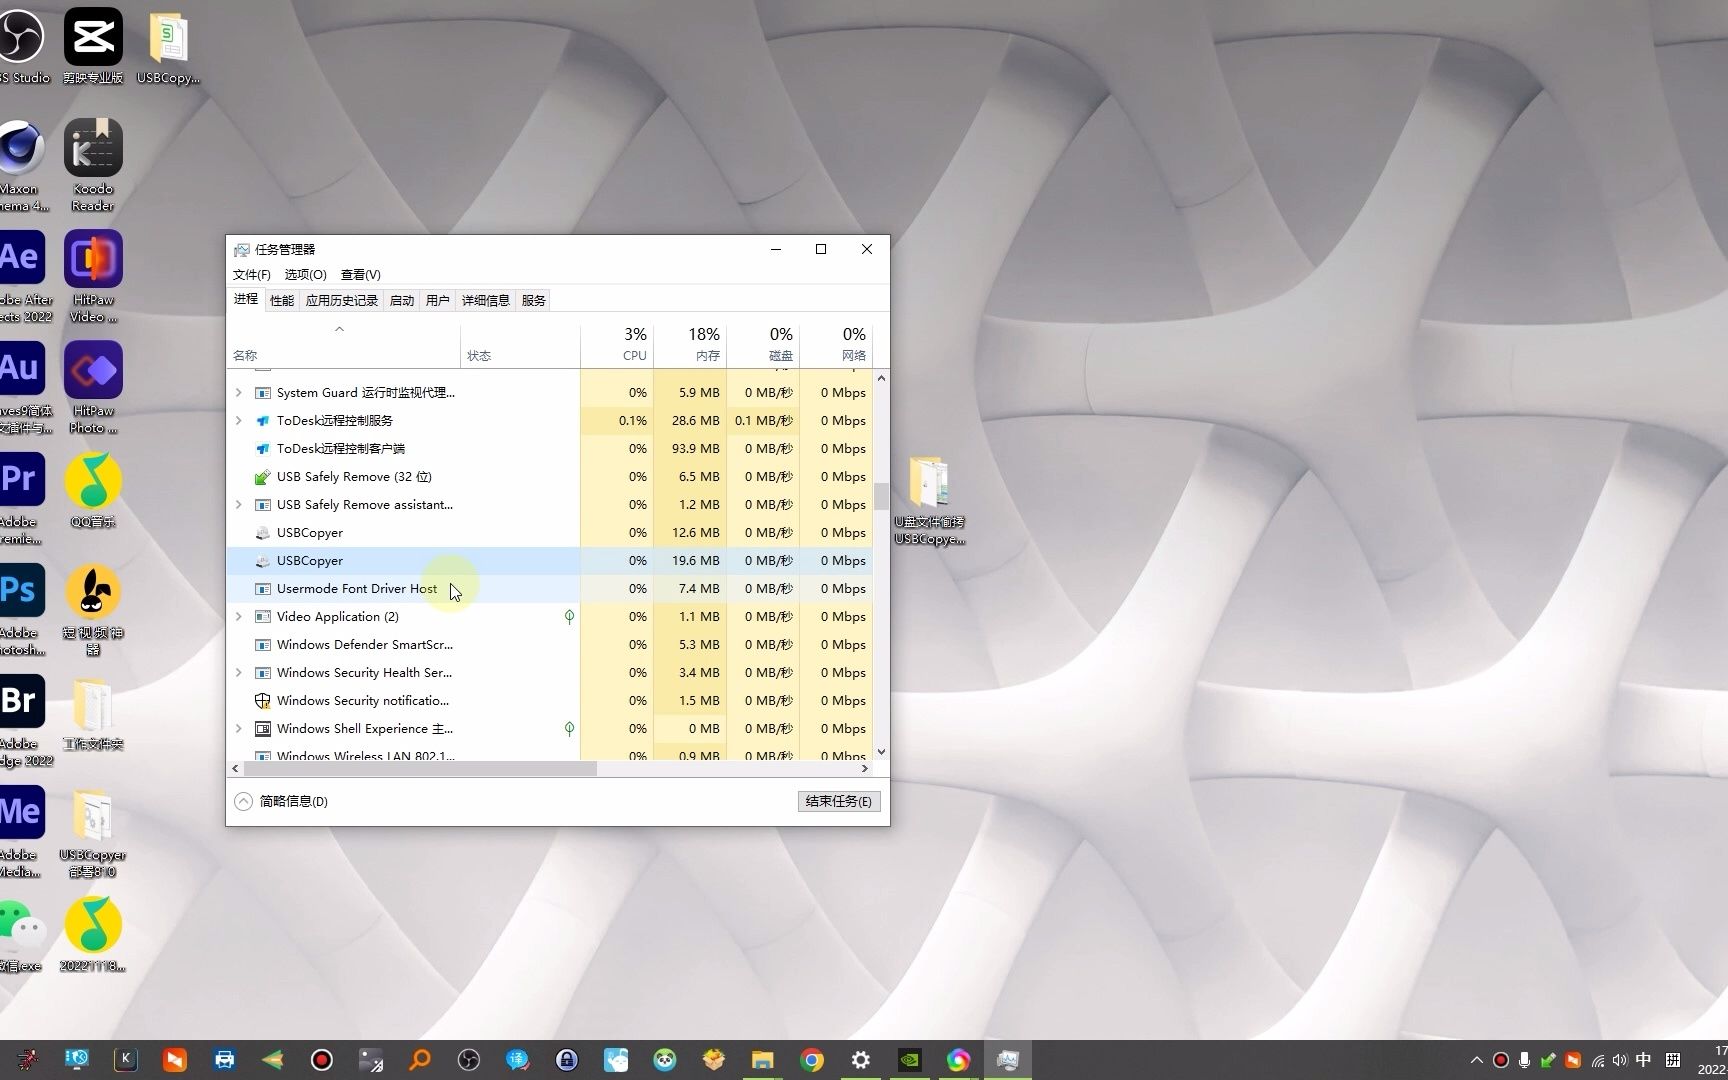Screen dimensions: 1728x1080
Task: Select the Windows Defender SmartScreen process
Action: click(550, 645)
